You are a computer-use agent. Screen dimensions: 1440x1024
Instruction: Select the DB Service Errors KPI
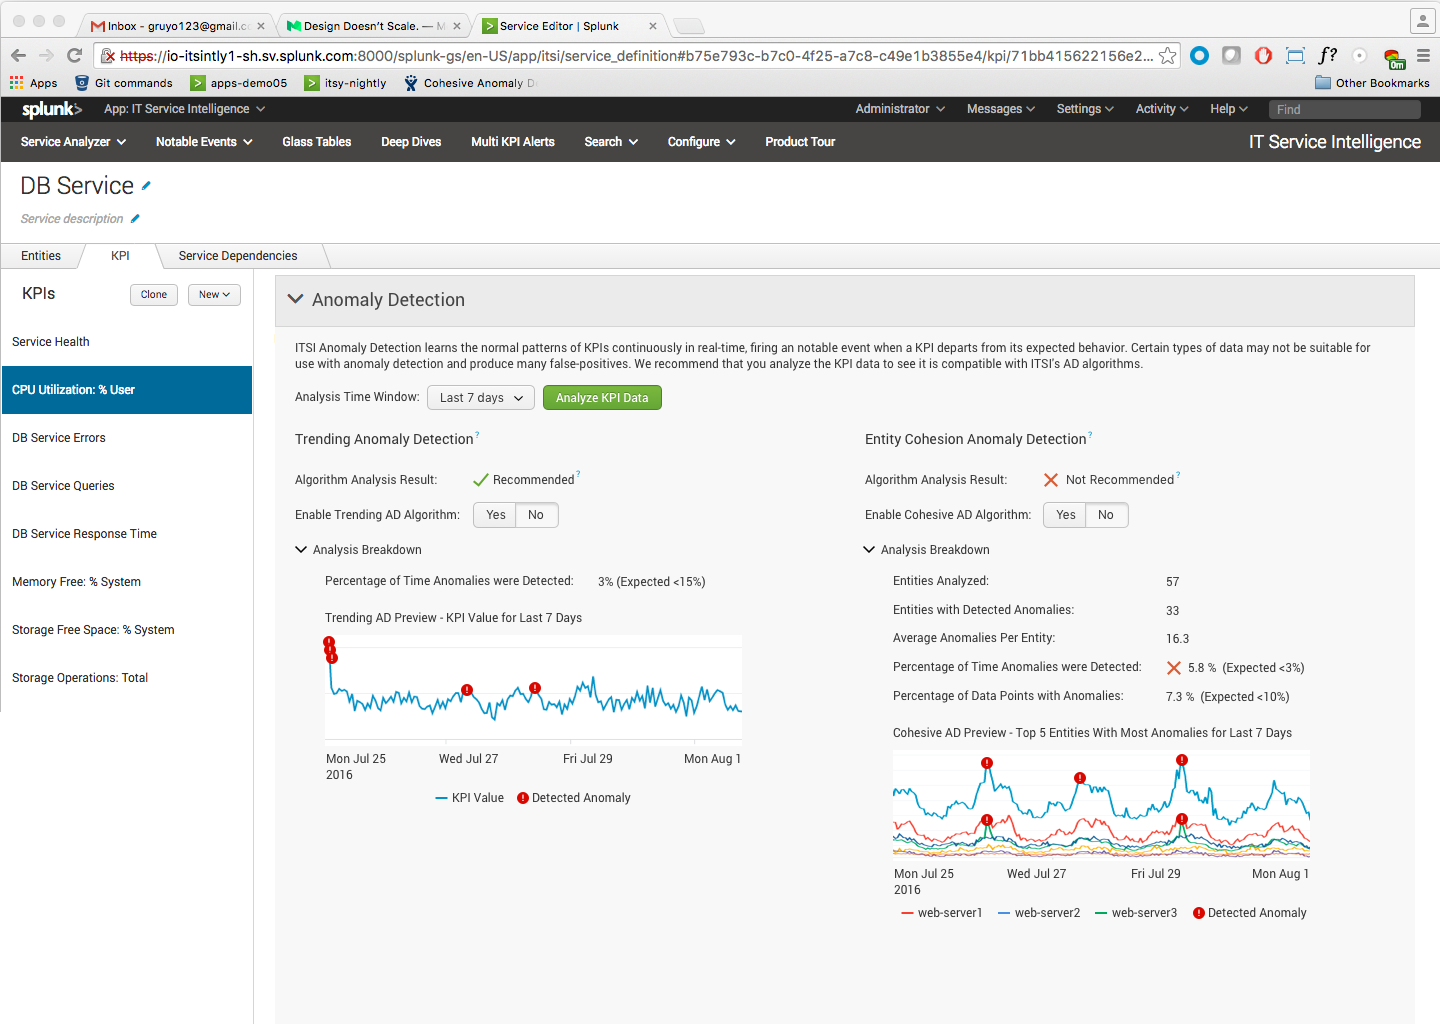126,438
